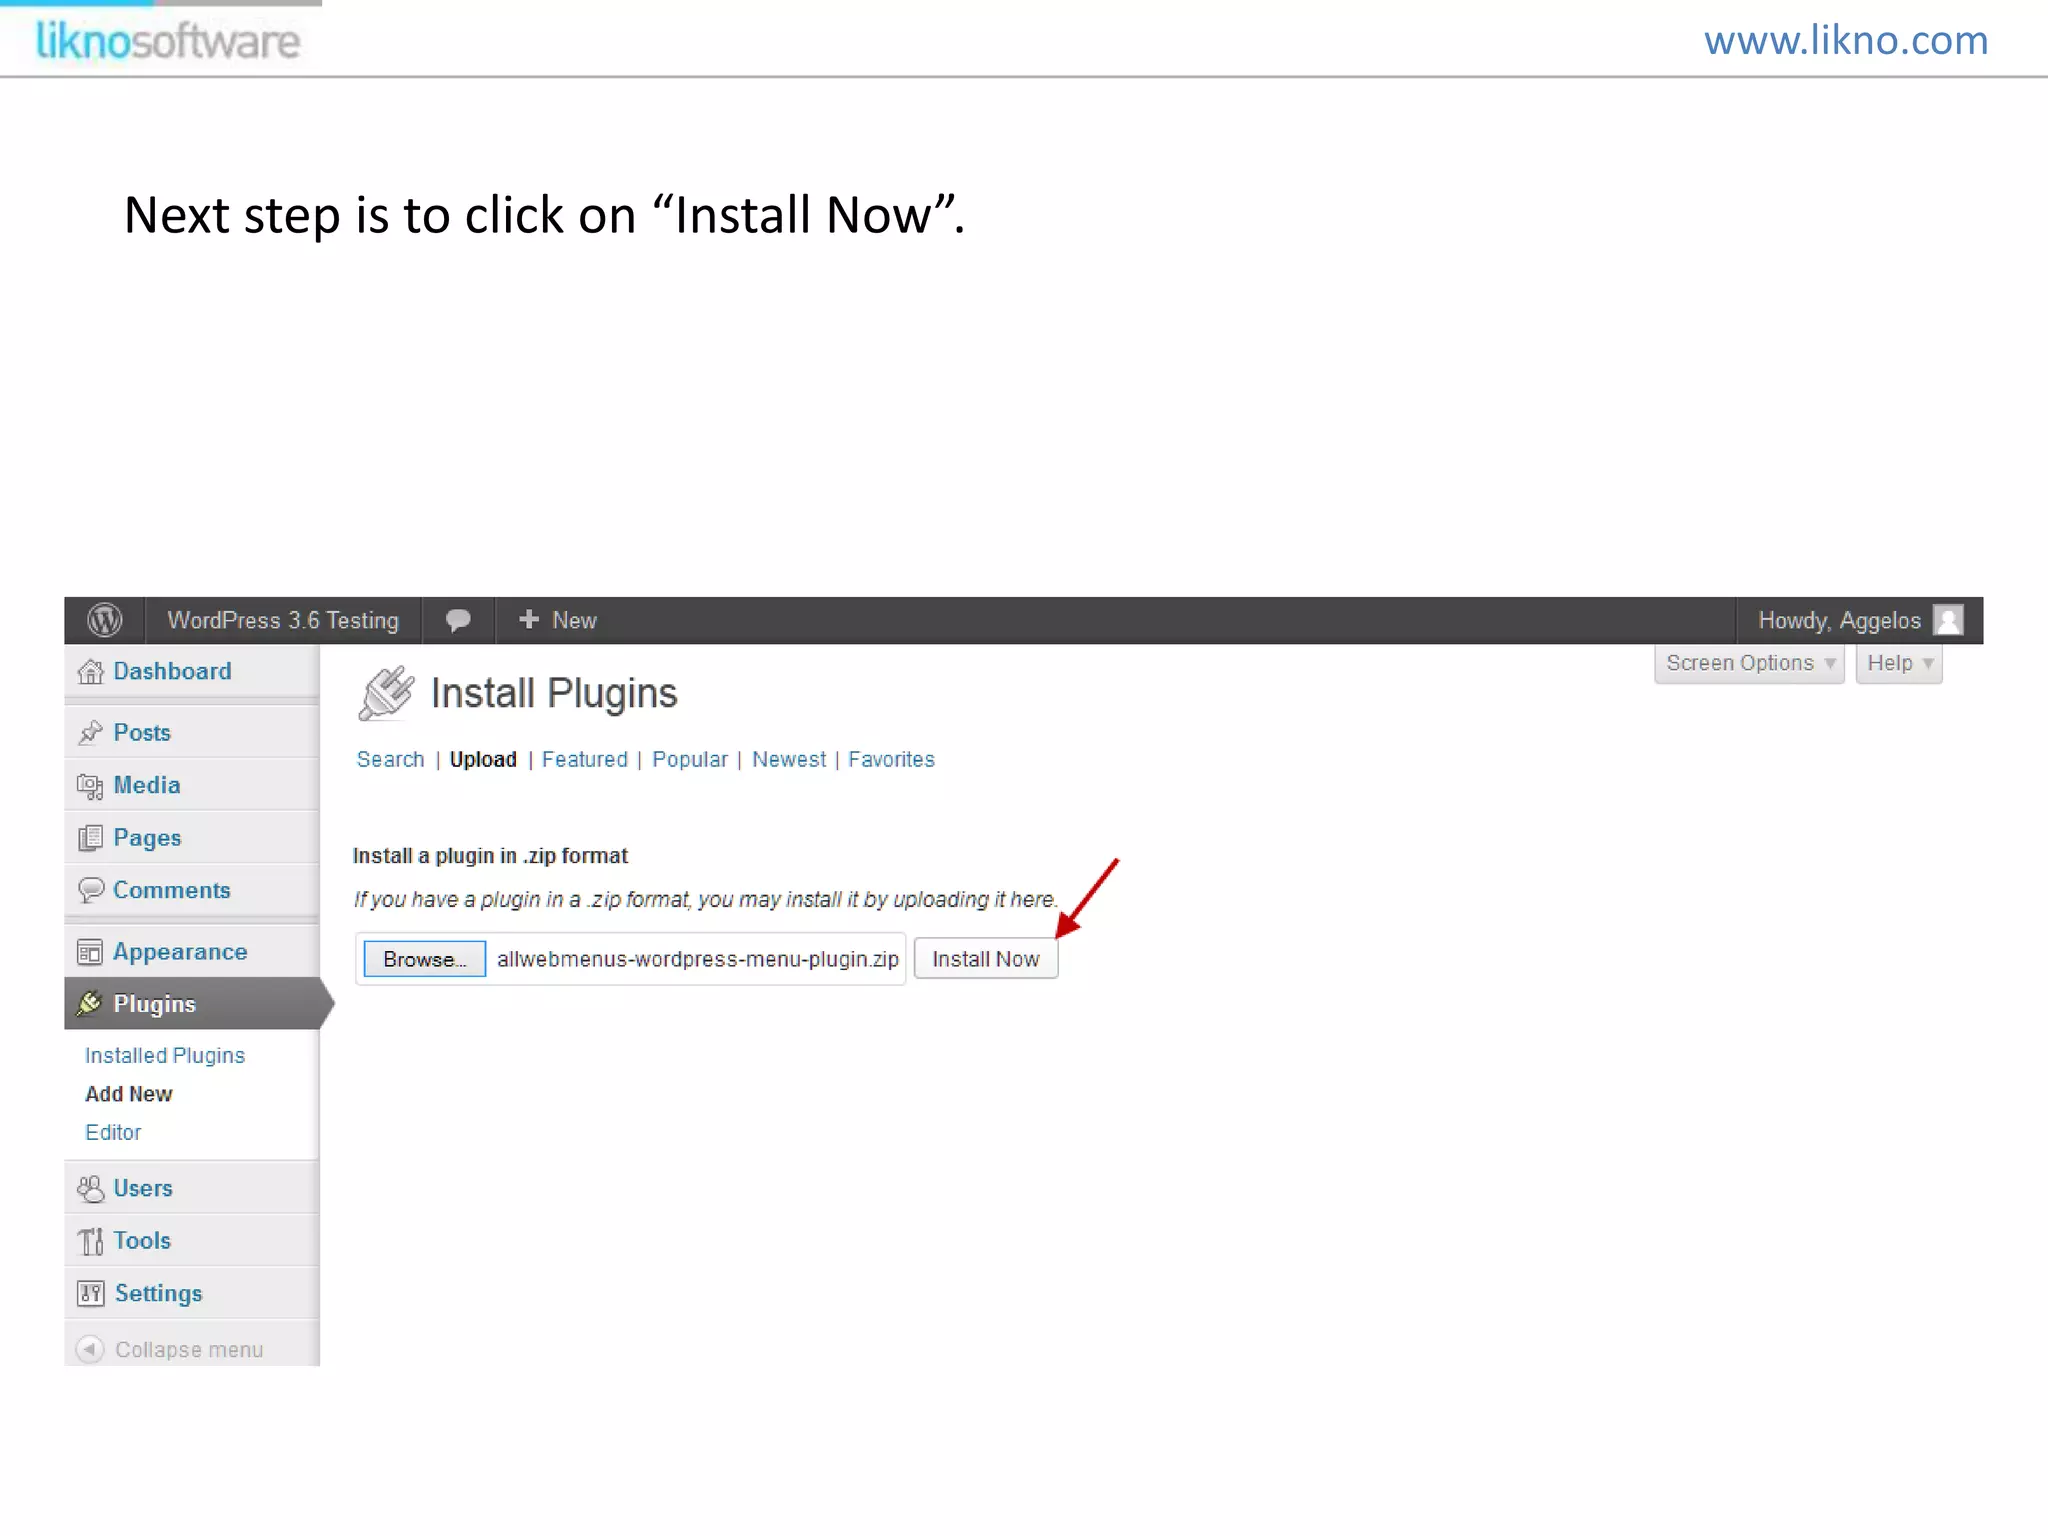The image size is (2048, 1536).
Task: Click the Pages icon in sidebar
Action: point(90,838)
